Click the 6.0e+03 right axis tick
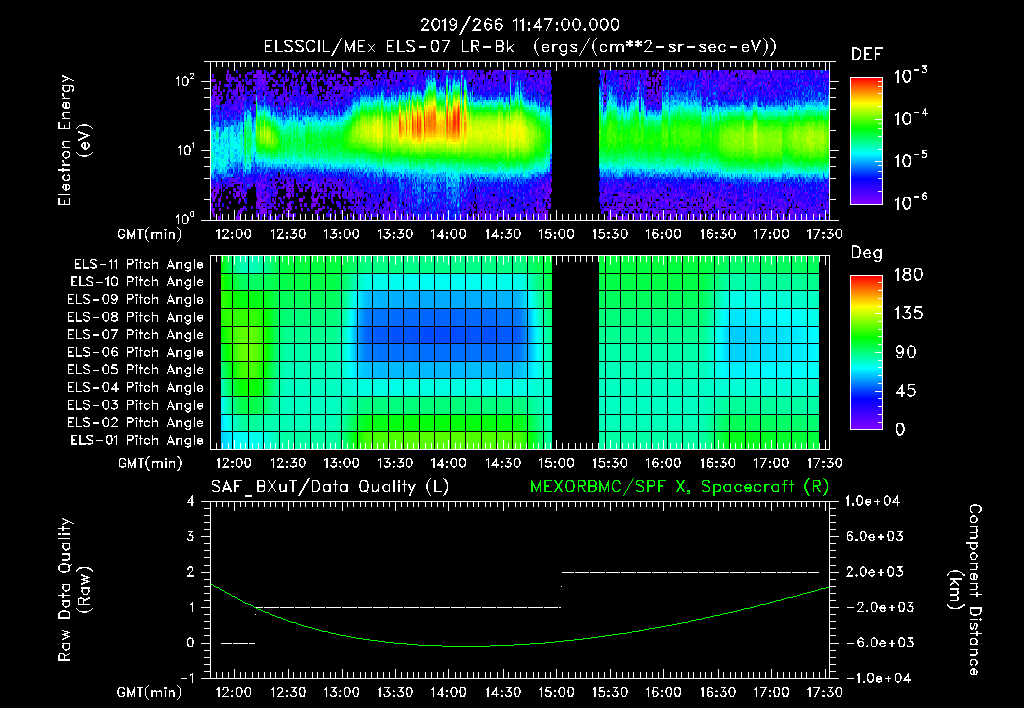Screen dimensions: 1024x708 tap(874, 536)
